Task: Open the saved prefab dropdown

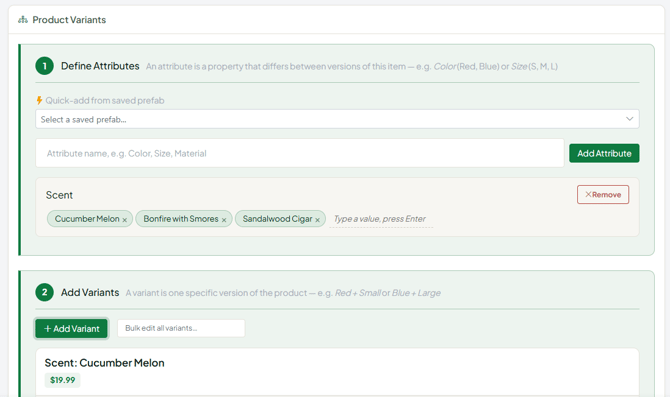Action: click(x=337, y=119)
